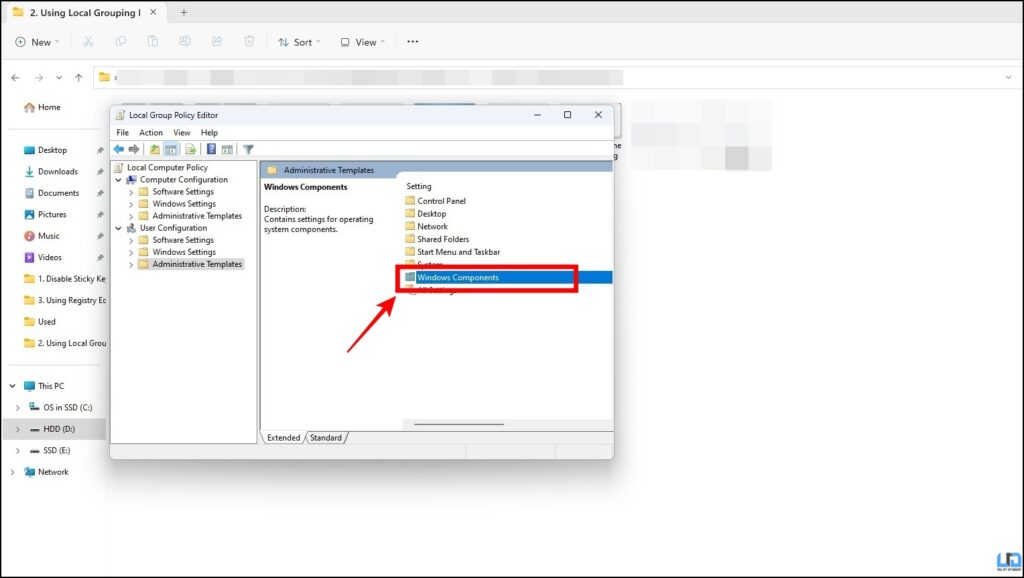Switch to the Standard tab
1024x578 pixels.
[326, 438]
